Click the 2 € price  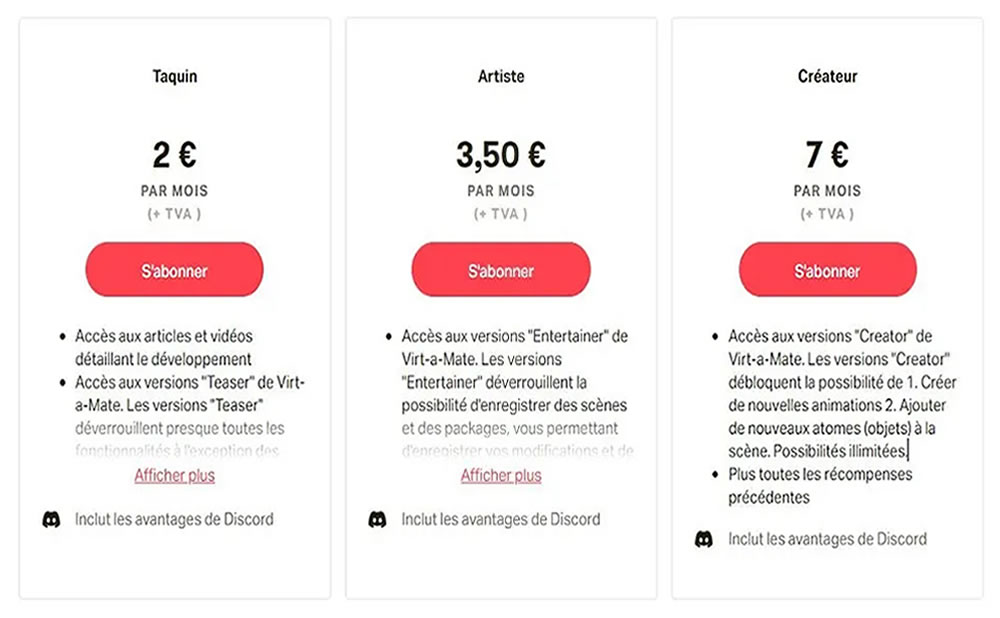(175, 155)
